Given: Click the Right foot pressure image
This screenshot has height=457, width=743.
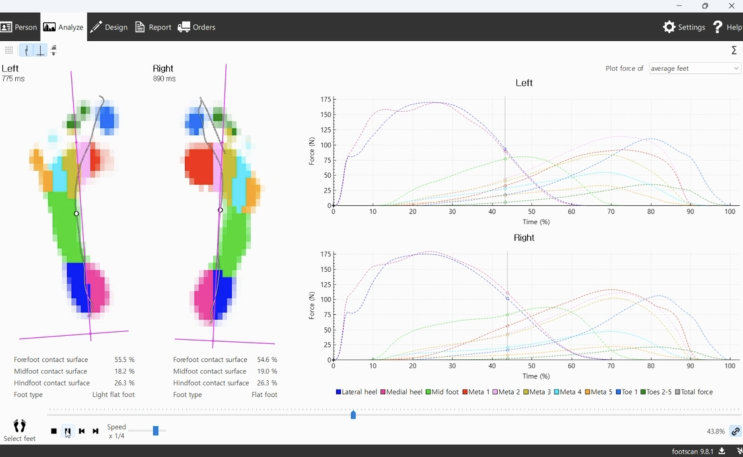Looking at the screenshot, I should [x=222, y=209].
